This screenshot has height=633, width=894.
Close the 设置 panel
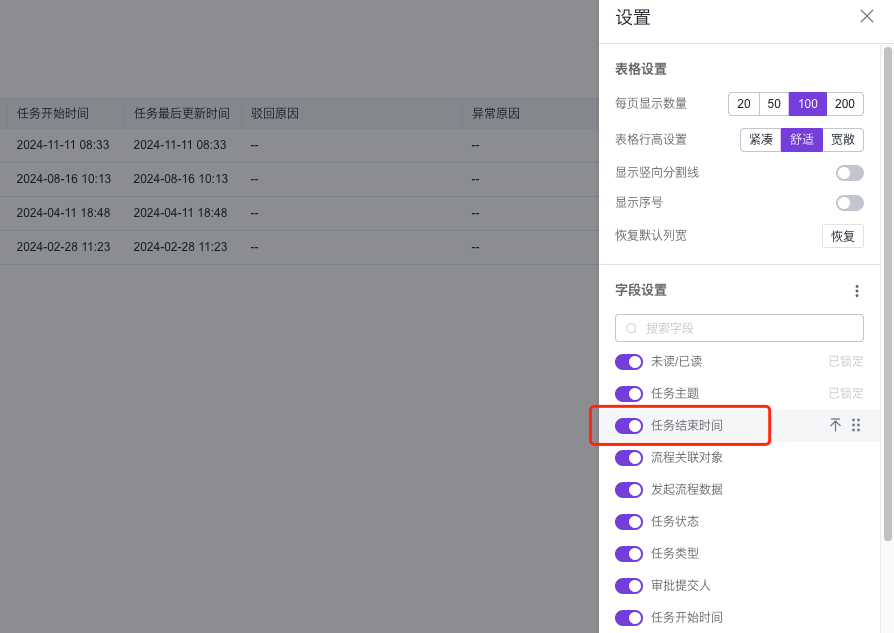[x=866, y=16]
